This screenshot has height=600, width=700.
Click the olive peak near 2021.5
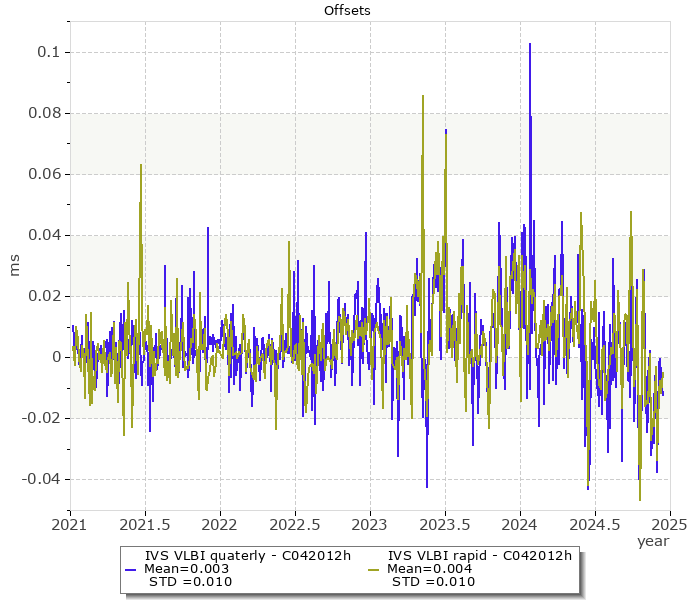(x=141, y=167)
